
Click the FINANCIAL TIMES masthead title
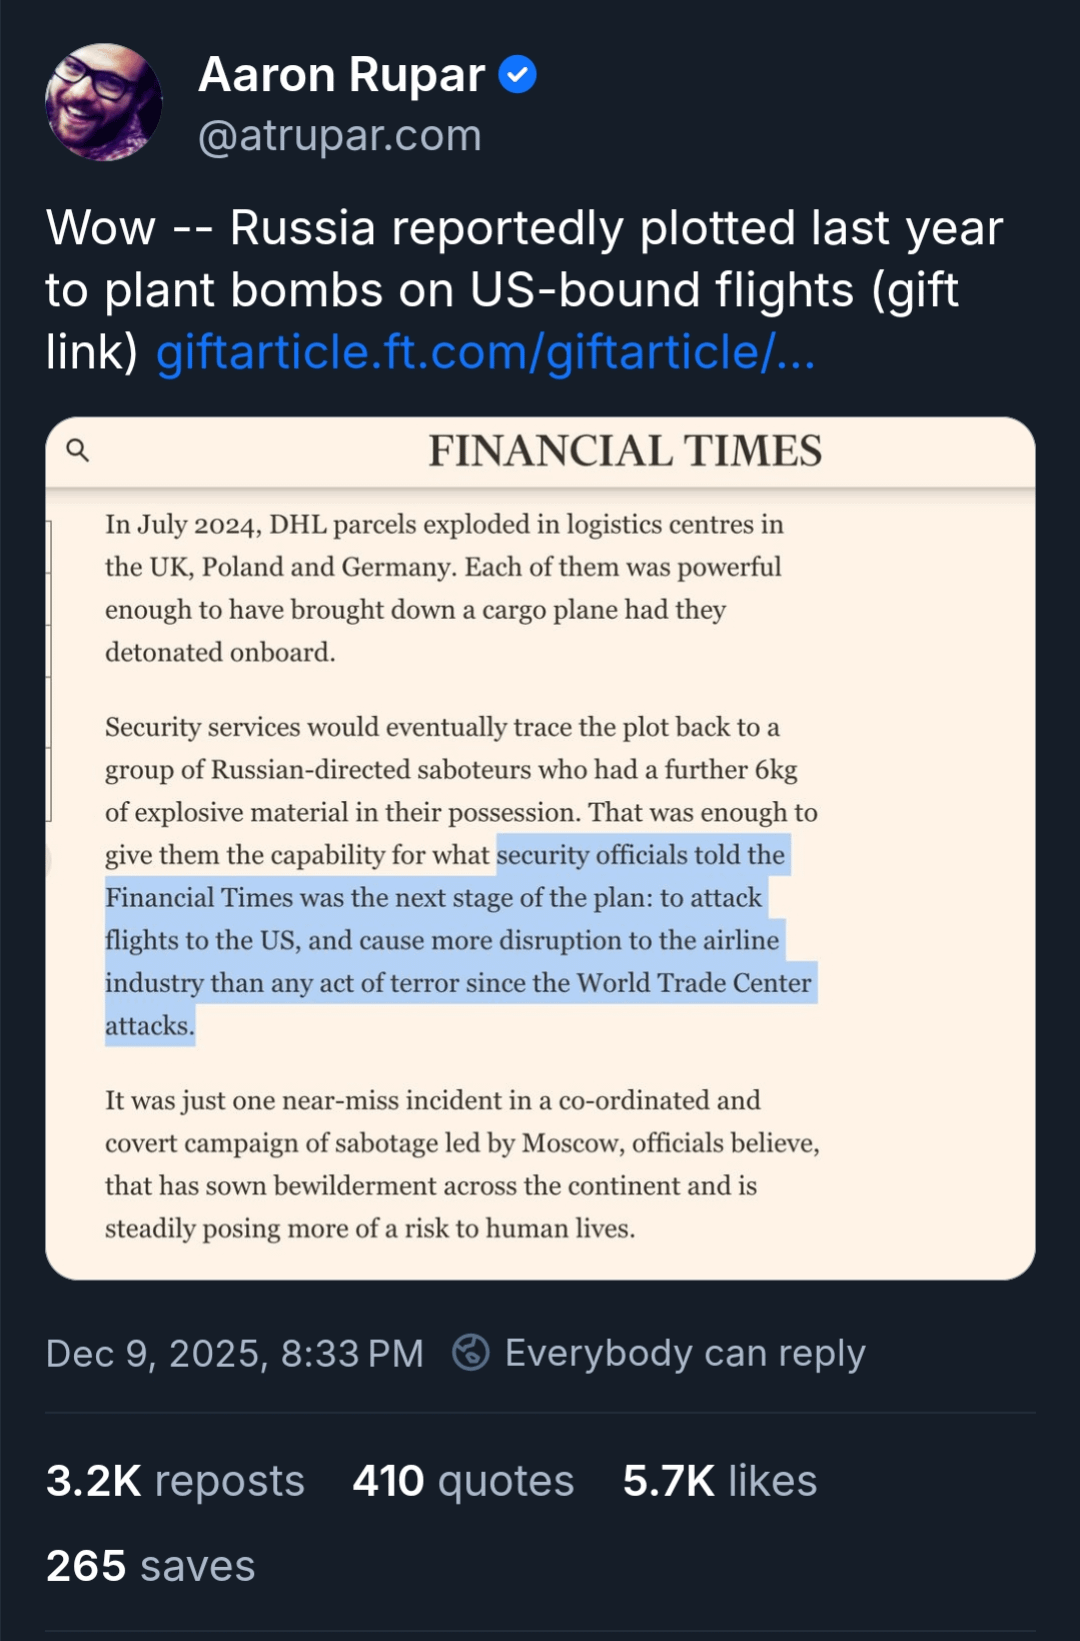pos(625,451)
